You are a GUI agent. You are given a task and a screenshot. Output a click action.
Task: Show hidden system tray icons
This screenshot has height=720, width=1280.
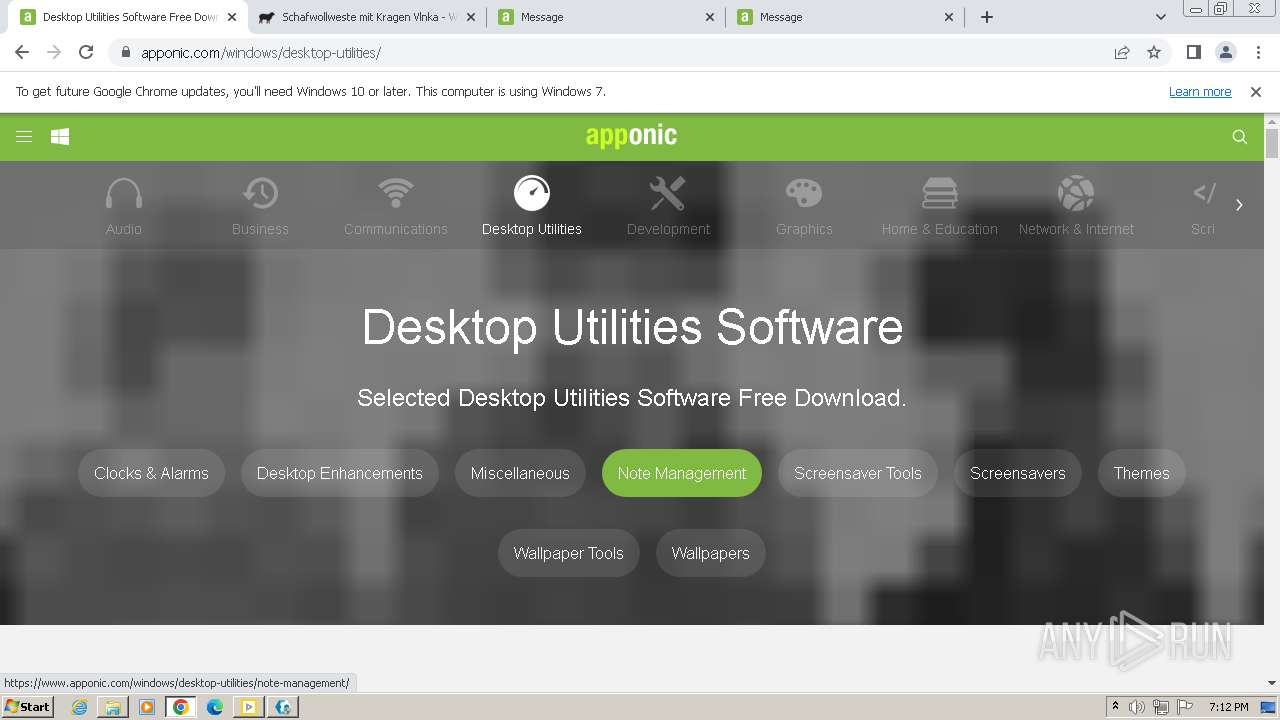pos(1115,707)
